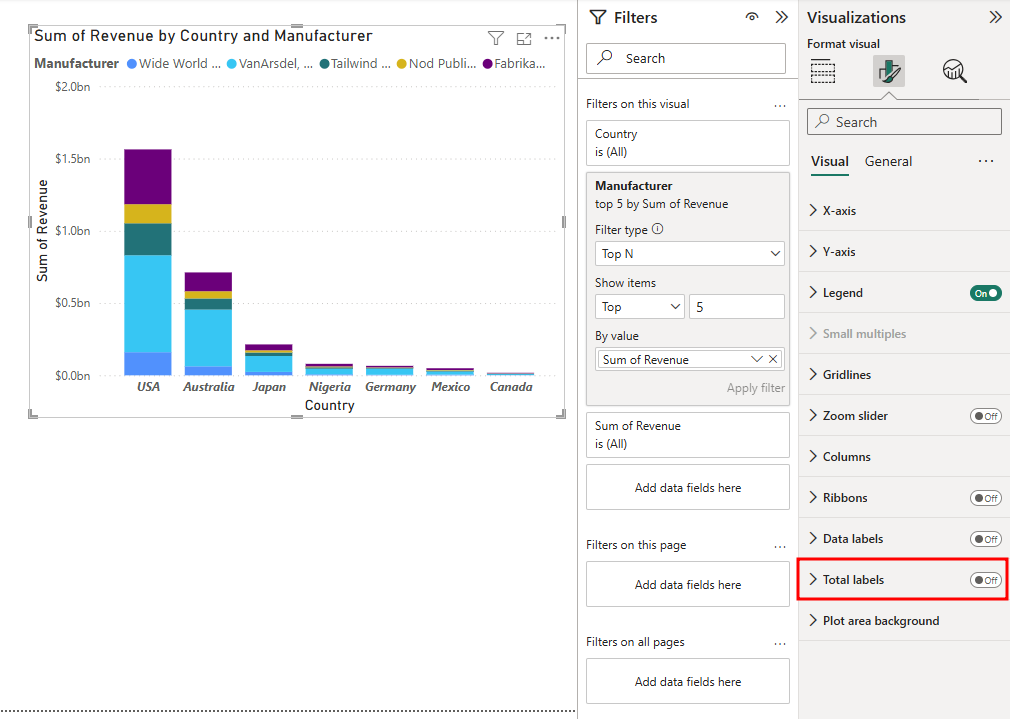
Task: Toggle the Filters pane eye visibility icon
Action: [x=752, y=17]
